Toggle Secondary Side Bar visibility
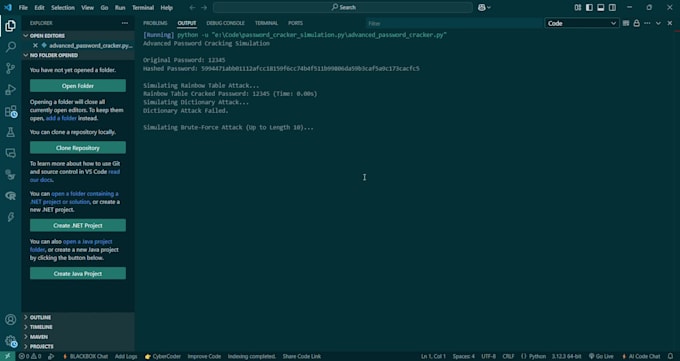Viewport: 680px width, 361px height. 612,7
